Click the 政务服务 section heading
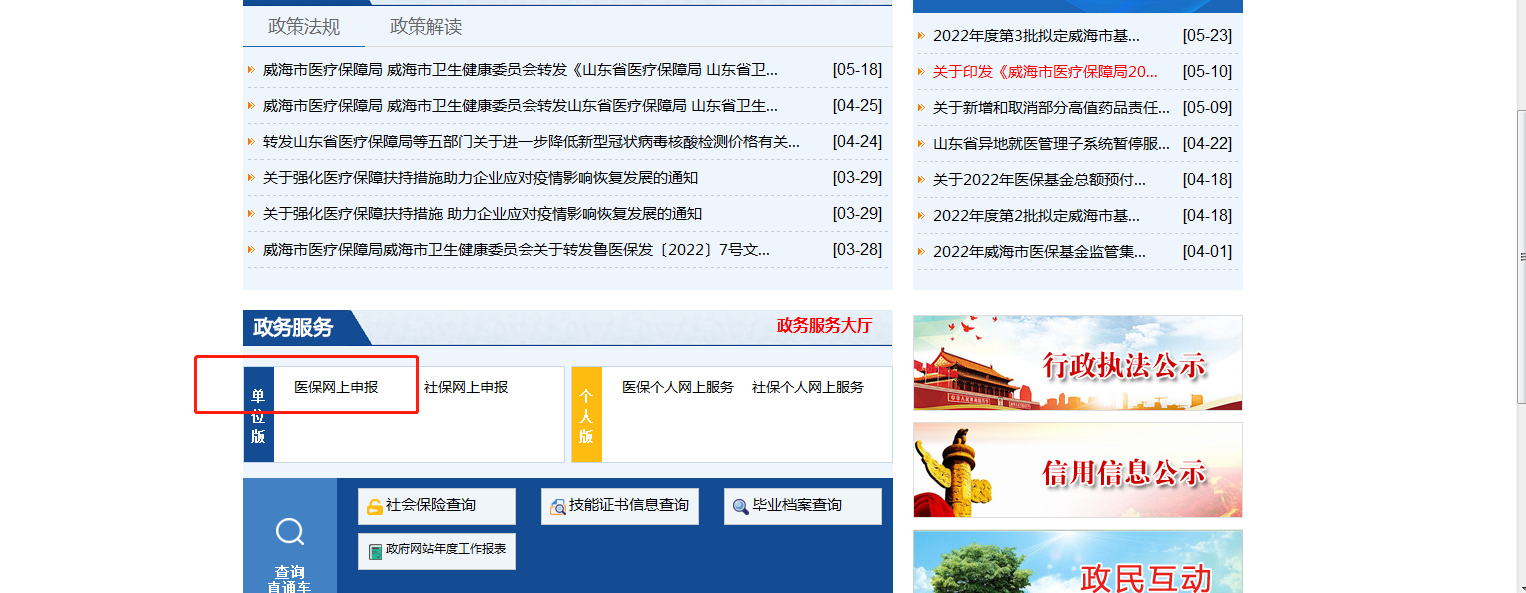Screen dimensions: 1526x593 tap(293, 327)
